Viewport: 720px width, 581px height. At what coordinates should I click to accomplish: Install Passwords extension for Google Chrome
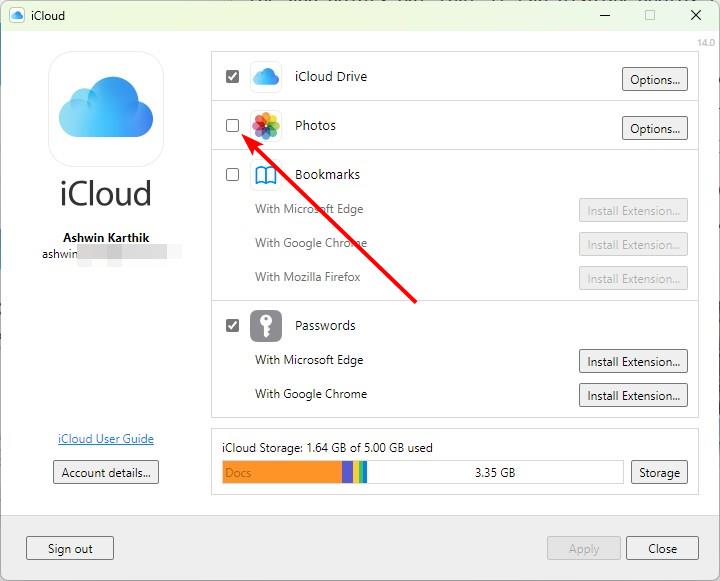click(x=633, y=395)
